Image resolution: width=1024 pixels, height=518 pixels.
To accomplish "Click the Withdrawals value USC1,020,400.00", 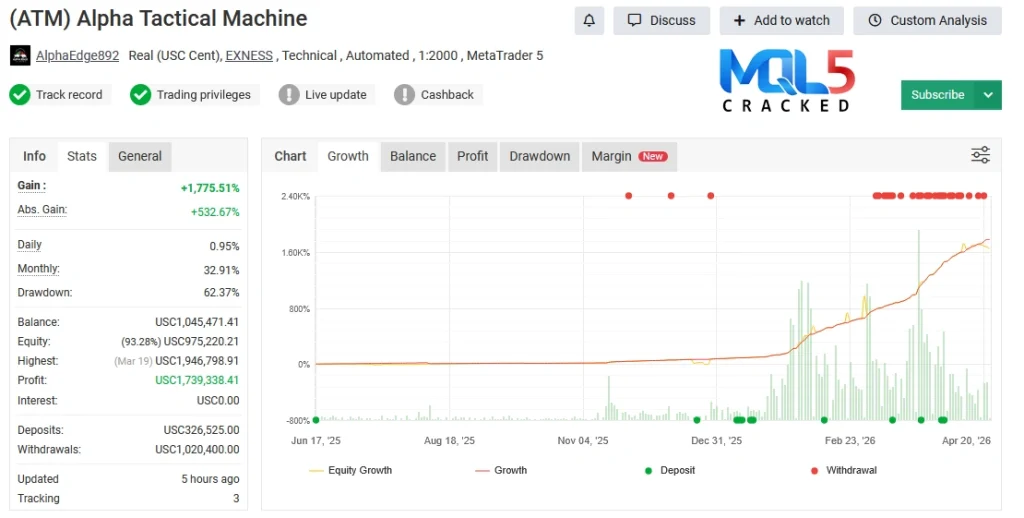I will coord(197,449).
